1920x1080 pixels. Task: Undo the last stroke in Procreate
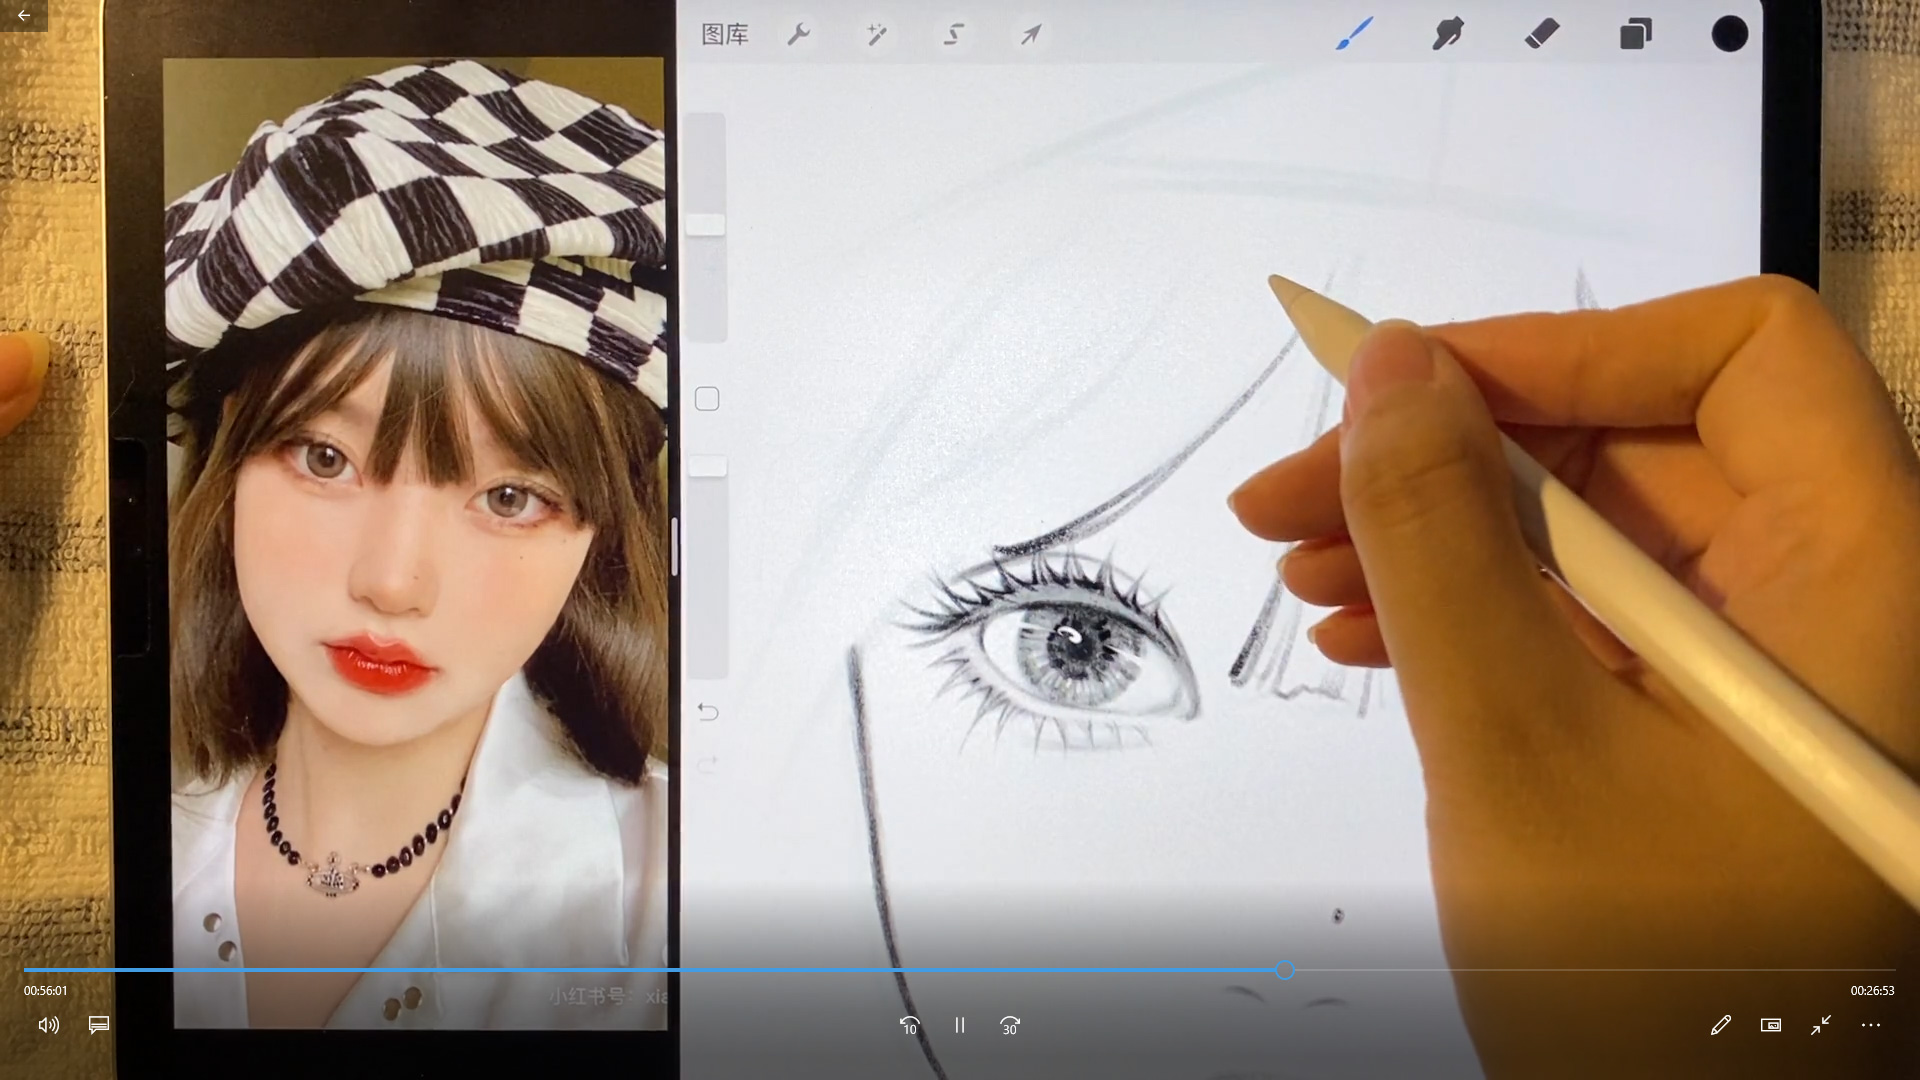point(707,712)
